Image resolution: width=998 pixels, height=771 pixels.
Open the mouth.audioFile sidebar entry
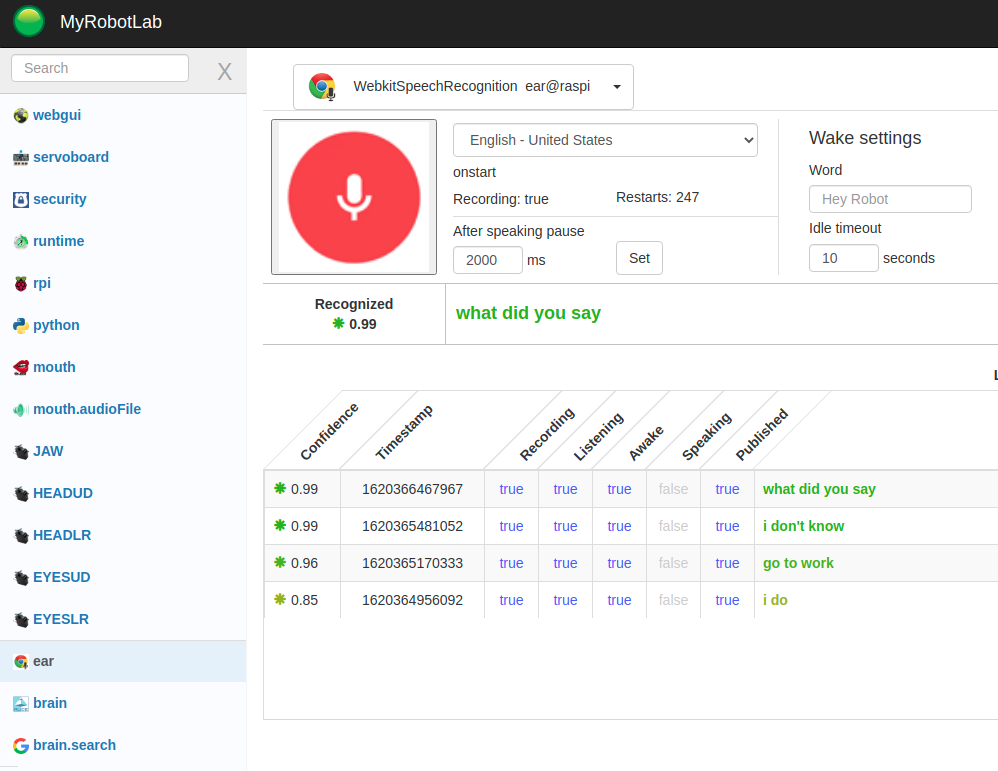coord(86,410)
